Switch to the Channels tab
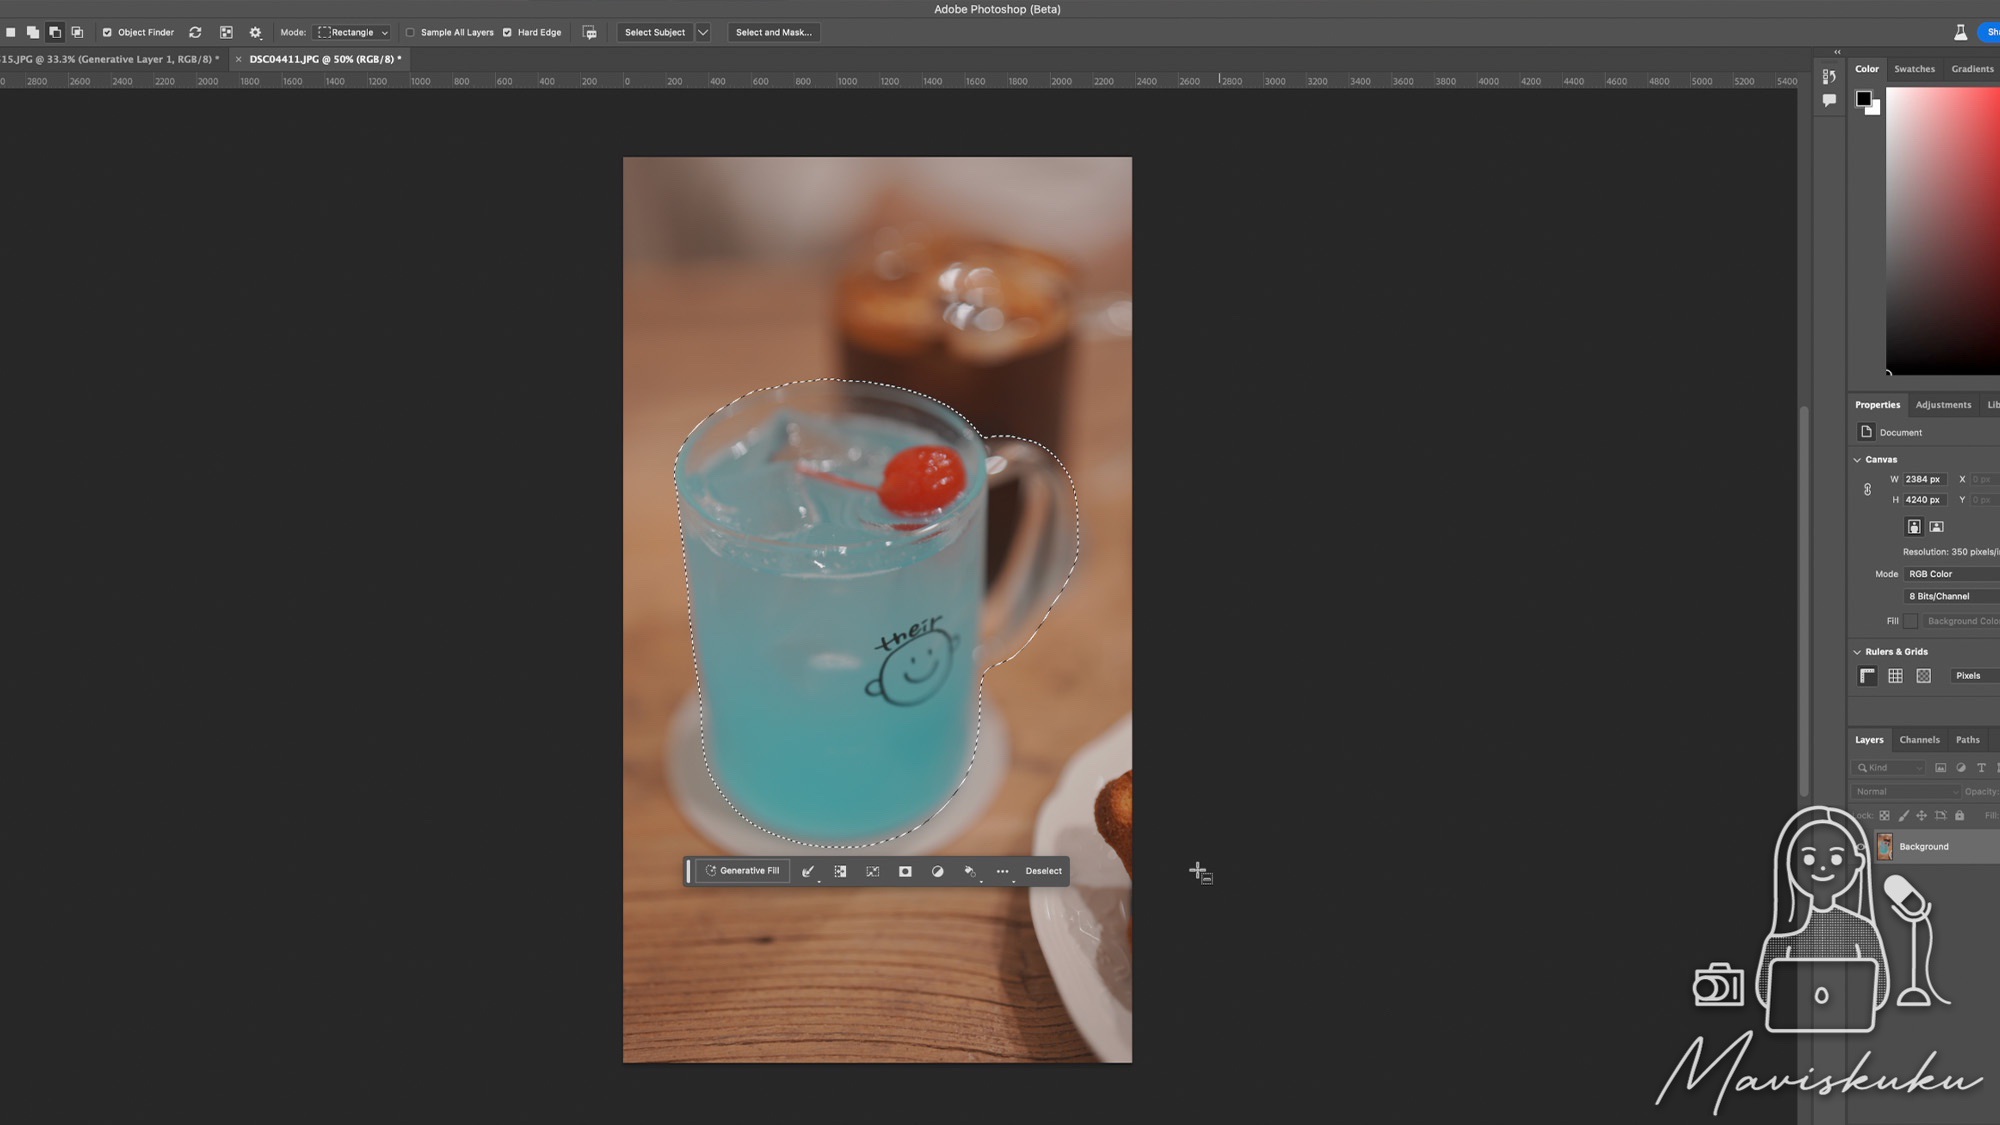 pyautogui.click(x=1919, y=740)
